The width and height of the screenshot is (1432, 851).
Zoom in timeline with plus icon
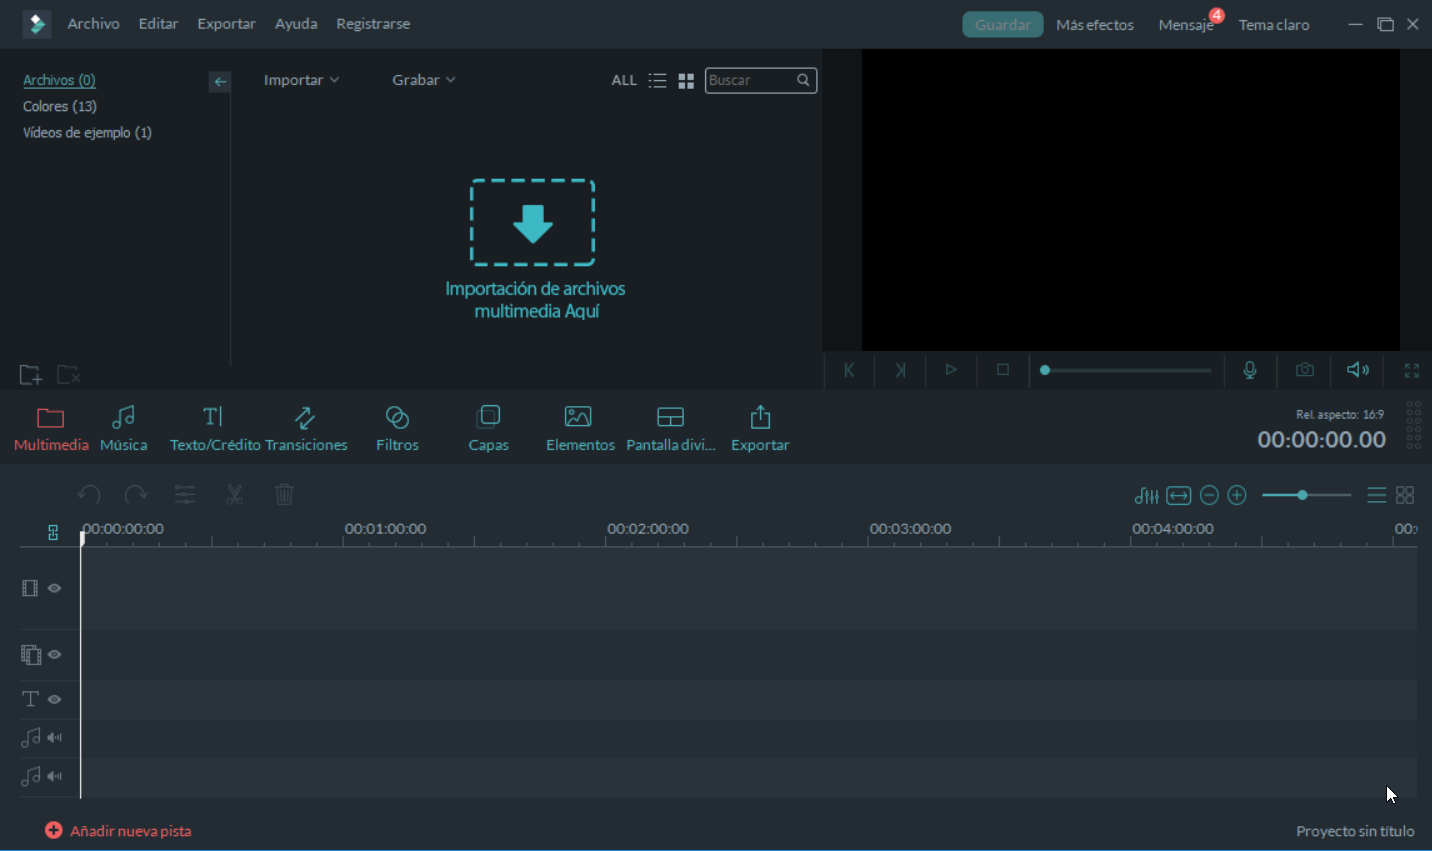point(1237,496)
